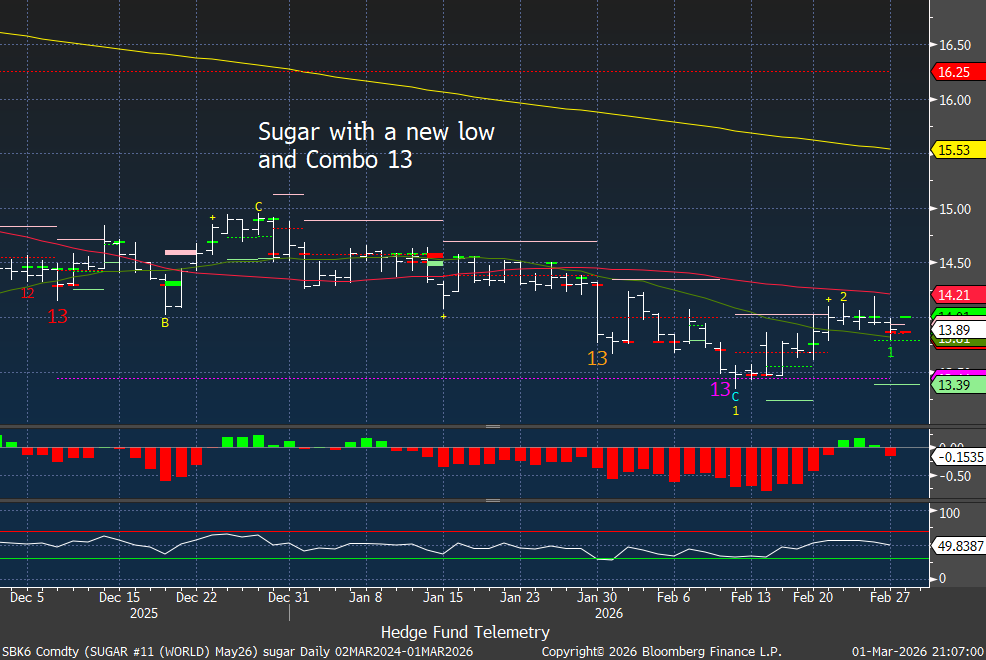Select the yellow 2 setup count marker
The height and width of the screenshot is (660, 986).
843,297
